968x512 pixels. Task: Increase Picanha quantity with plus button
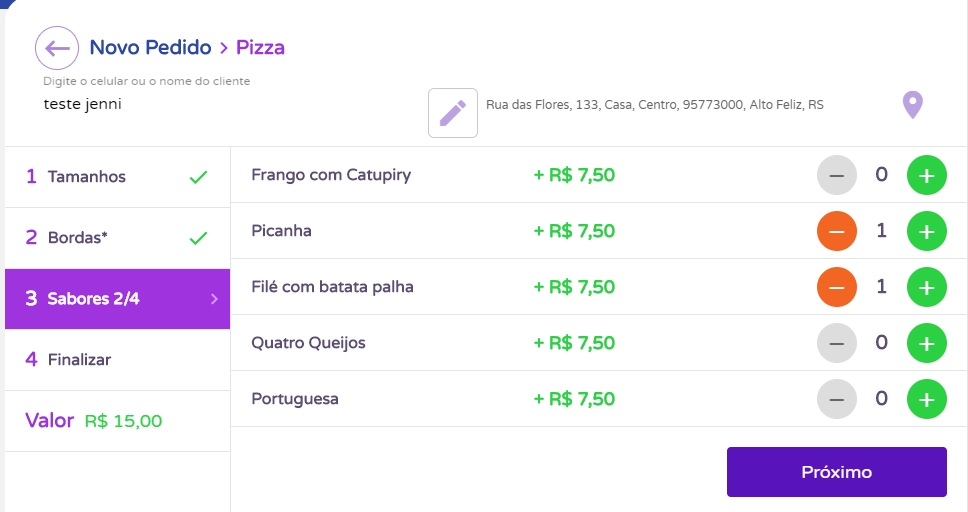pos(926,232)
